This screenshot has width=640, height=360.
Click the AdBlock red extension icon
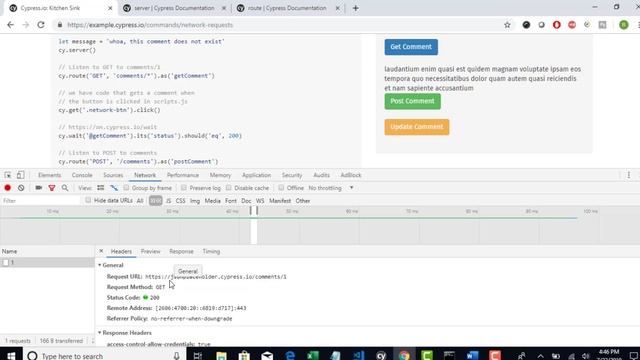[x=572, y=25]
